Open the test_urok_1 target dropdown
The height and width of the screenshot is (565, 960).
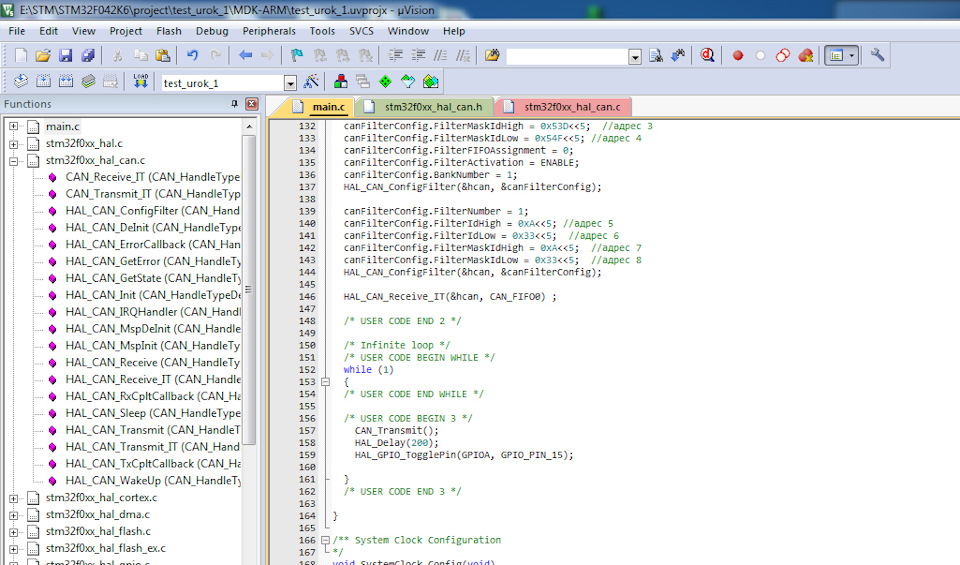point(291,83)
